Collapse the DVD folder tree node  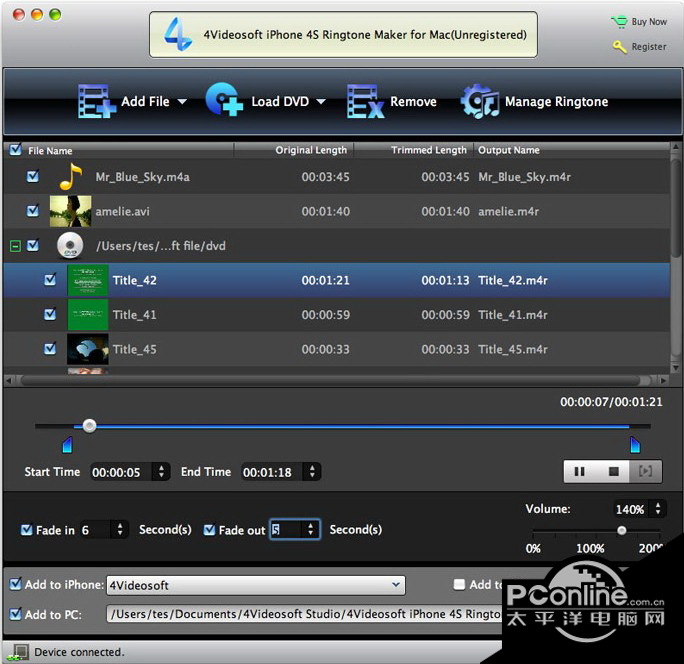click(15, 246)
